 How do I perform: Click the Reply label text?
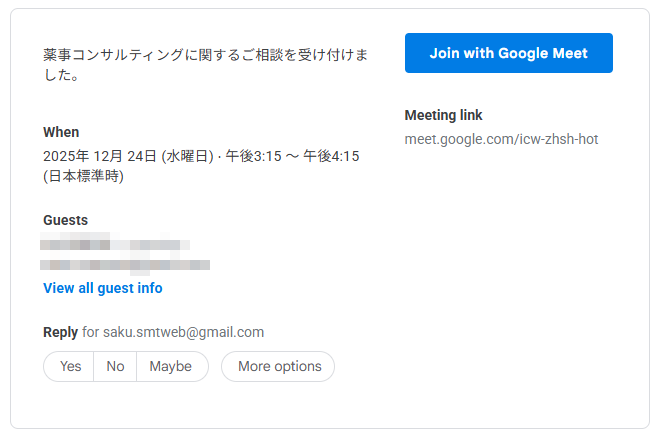(x=60, y=332)
